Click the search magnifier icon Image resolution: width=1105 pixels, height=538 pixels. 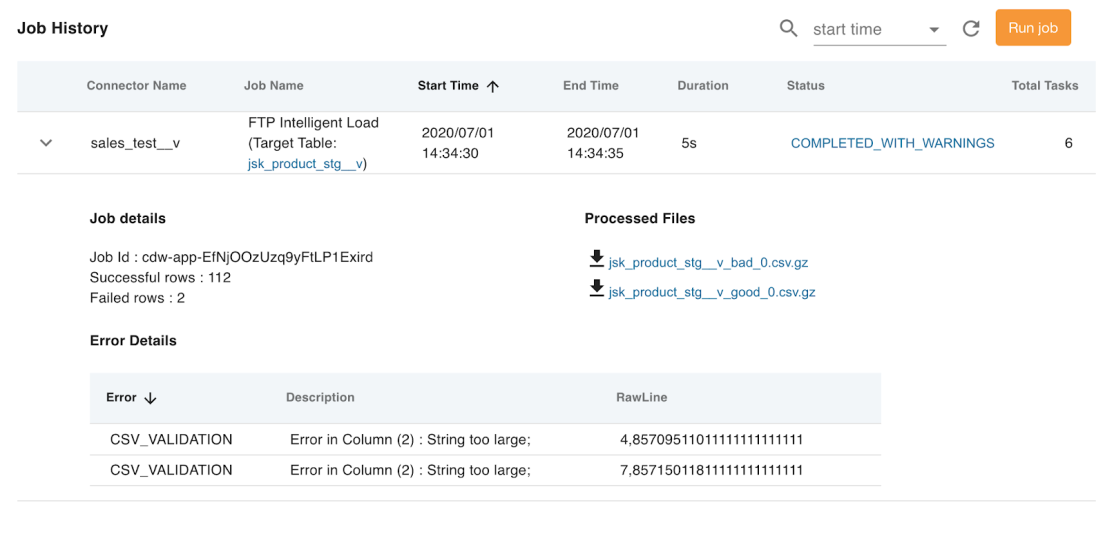pyautogui.click(x=788, y=28)
